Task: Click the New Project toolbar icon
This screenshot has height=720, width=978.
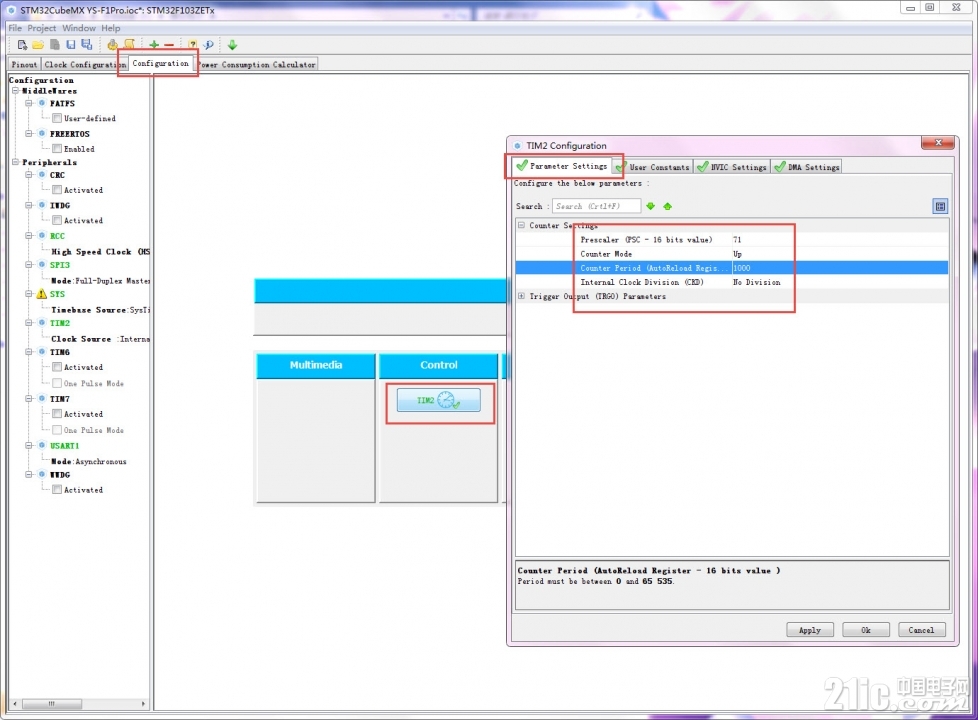Action: pyautogui.click(x=22, y=45)
